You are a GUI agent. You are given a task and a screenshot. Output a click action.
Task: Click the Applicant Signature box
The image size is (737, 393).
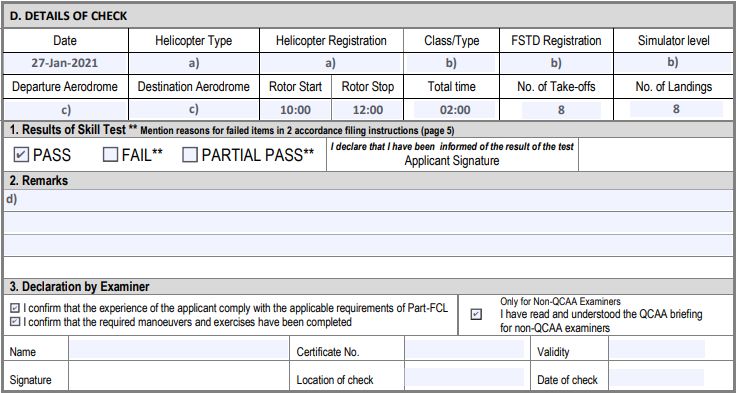tap(655, 155)
